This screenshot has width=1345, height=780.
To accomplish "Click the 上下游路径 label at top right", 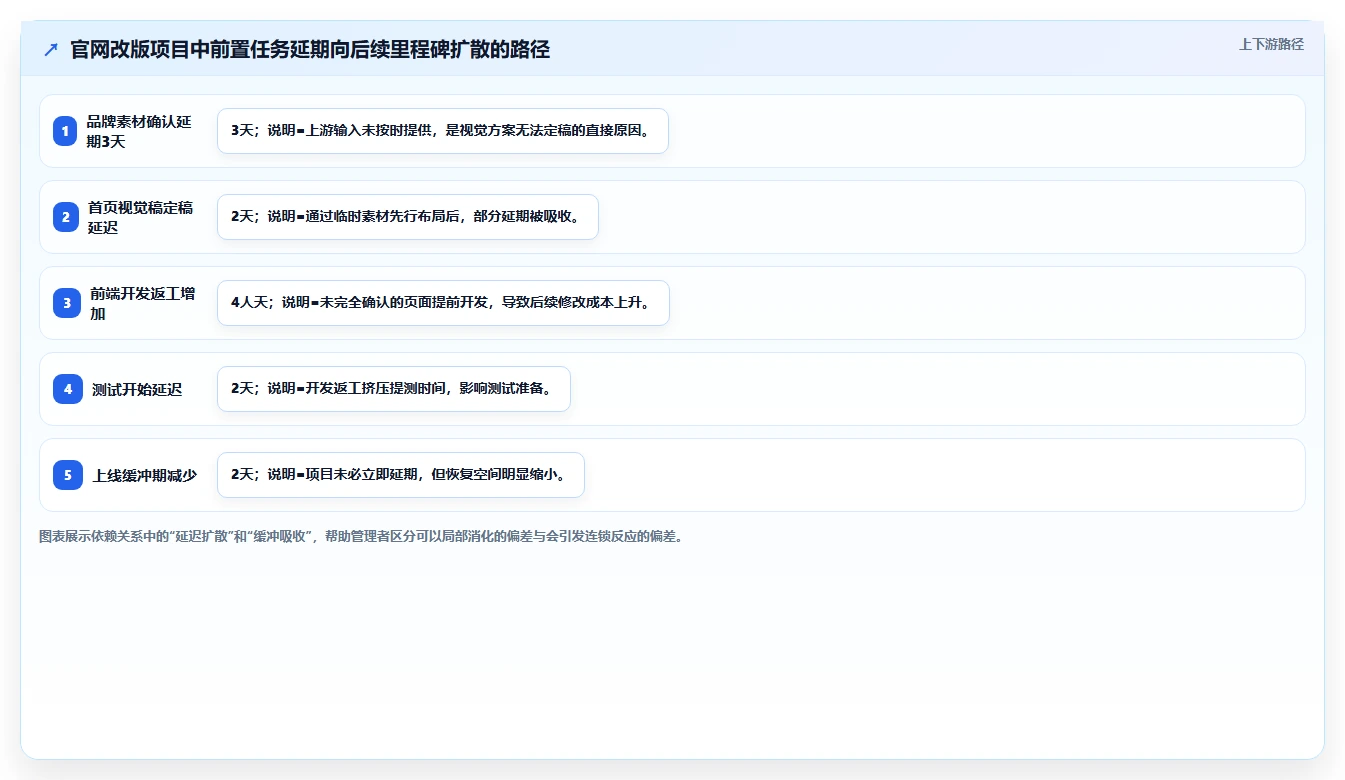I will pos(1271,44).
